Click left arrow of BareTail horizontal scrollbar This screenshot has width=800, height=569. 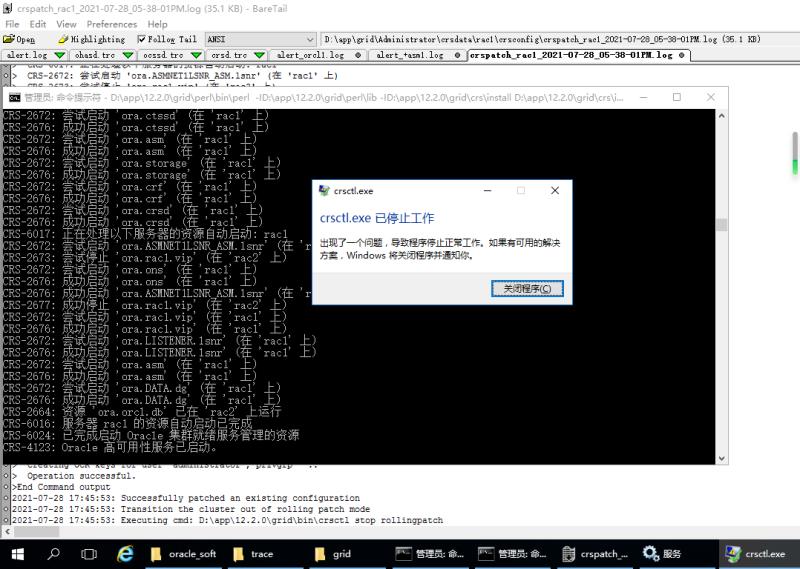click(7, 532)
